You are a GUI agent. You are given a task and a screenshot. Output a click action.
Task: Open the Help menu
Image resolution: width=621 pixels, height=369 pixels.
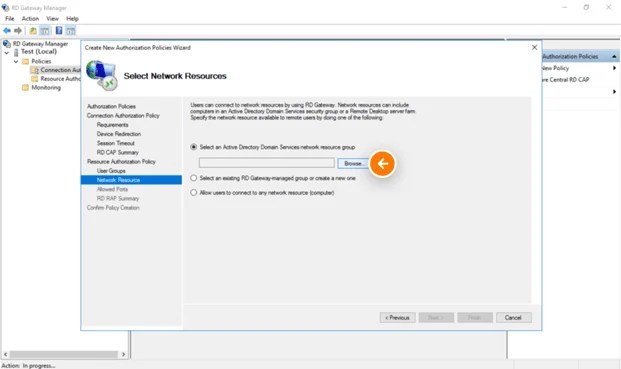(72, 19)
